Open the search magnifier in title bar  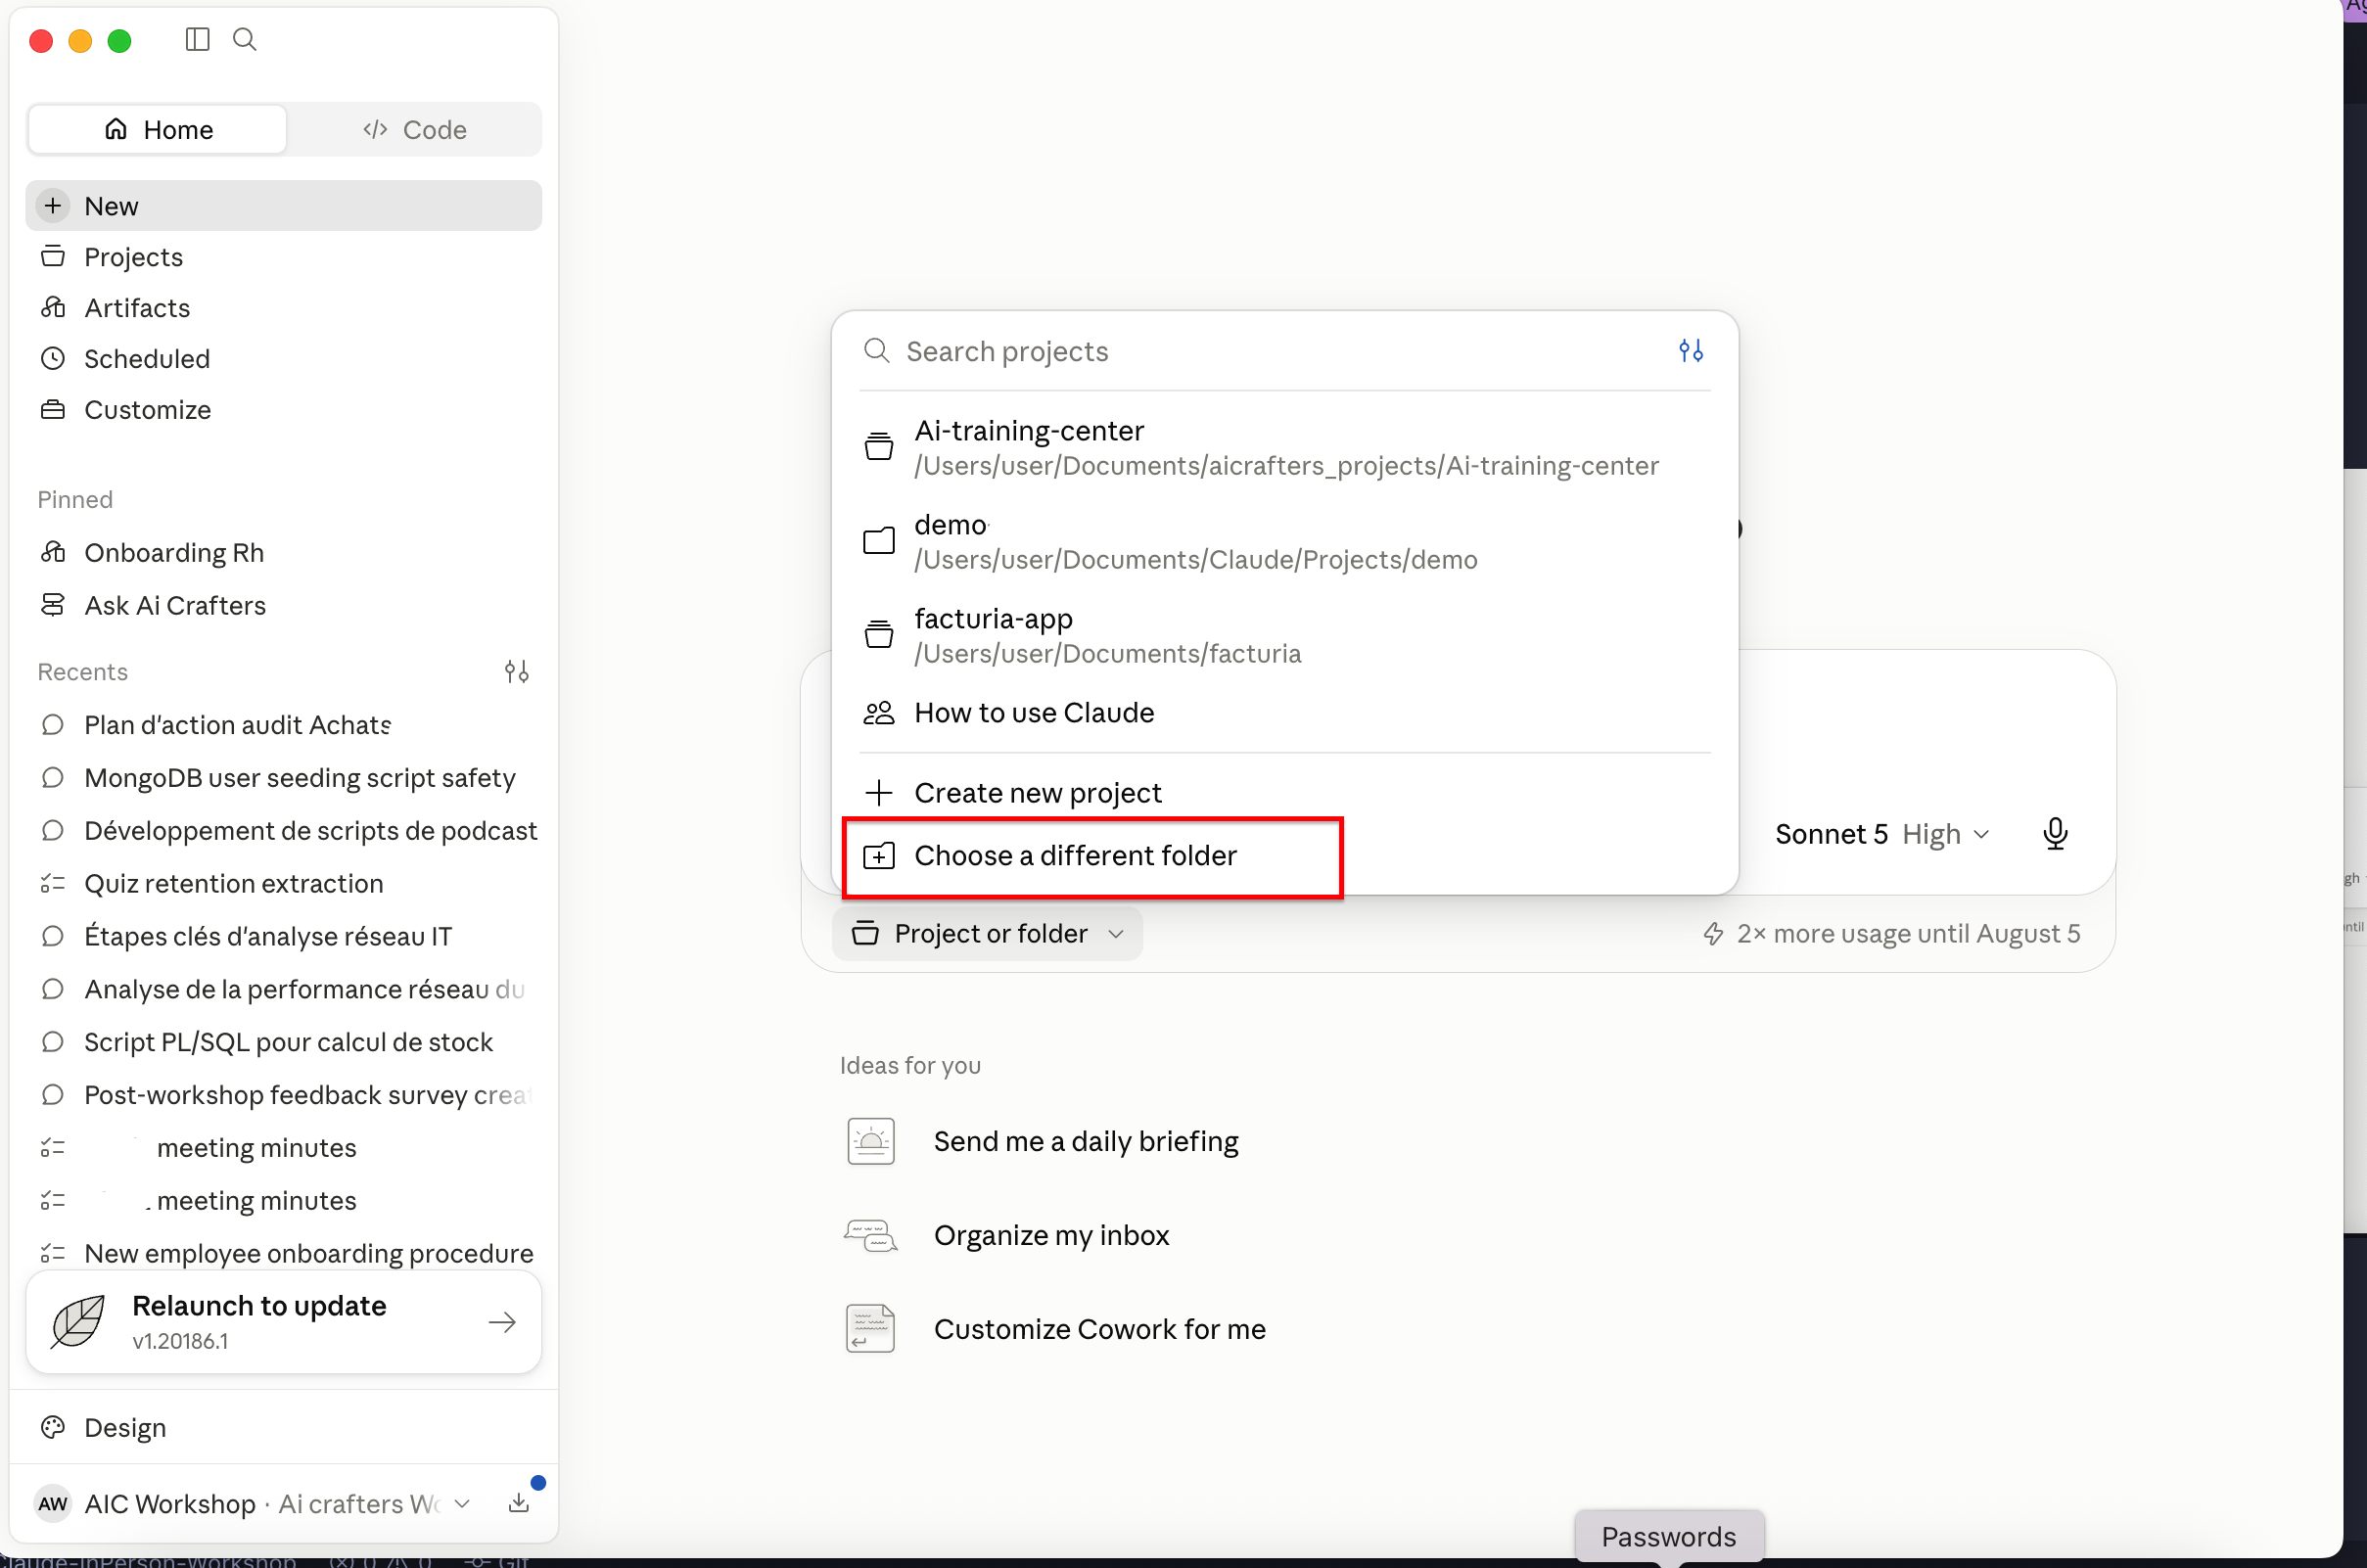[245, 40]
